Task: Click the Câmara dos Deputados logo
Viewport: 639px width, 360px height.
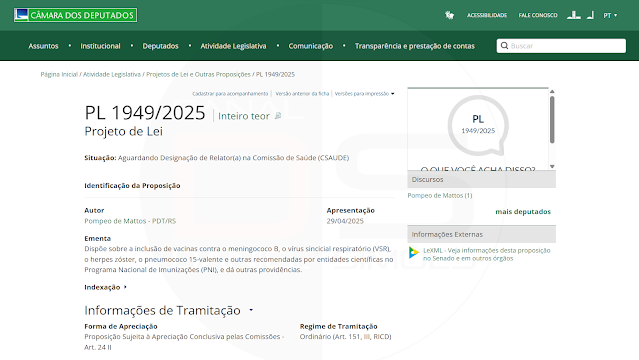Action: (x=75, y=15)
